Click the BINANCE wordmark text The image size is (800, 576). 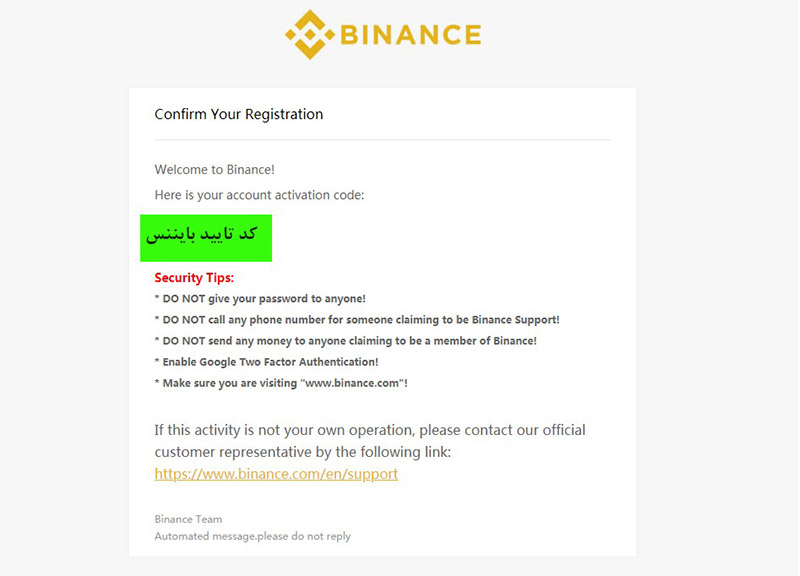point(411,35)
